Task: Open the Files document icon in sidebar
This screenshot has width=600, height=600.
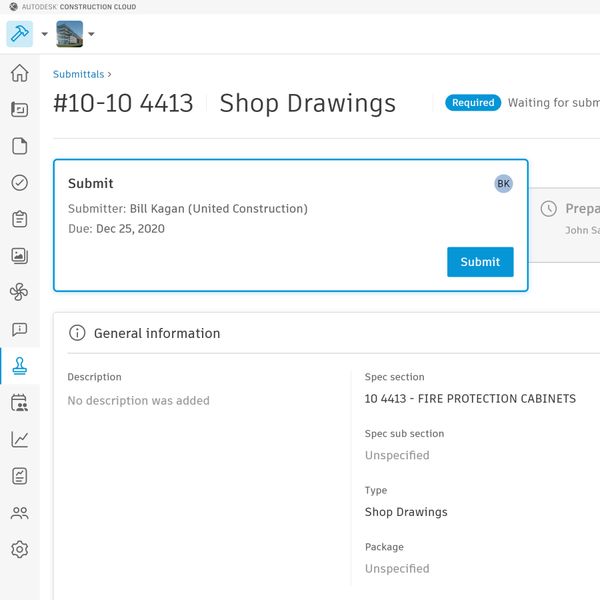Action: coord(20,146)
